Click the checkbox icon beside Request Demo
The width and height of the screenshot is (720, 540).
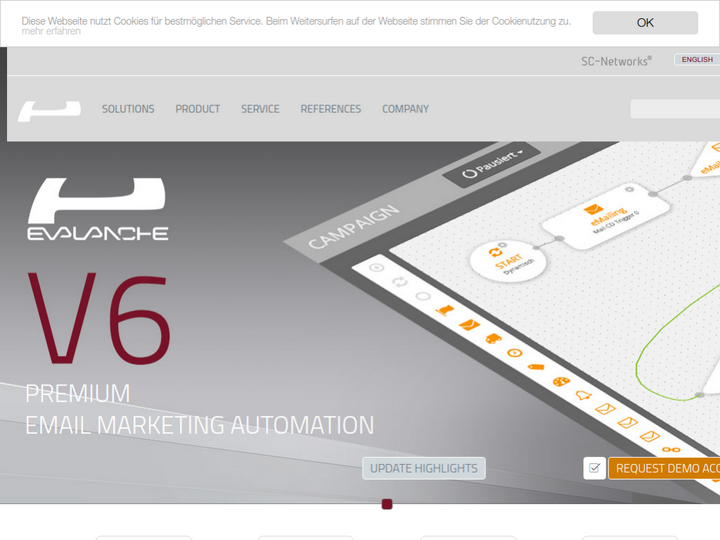point(594,468)
